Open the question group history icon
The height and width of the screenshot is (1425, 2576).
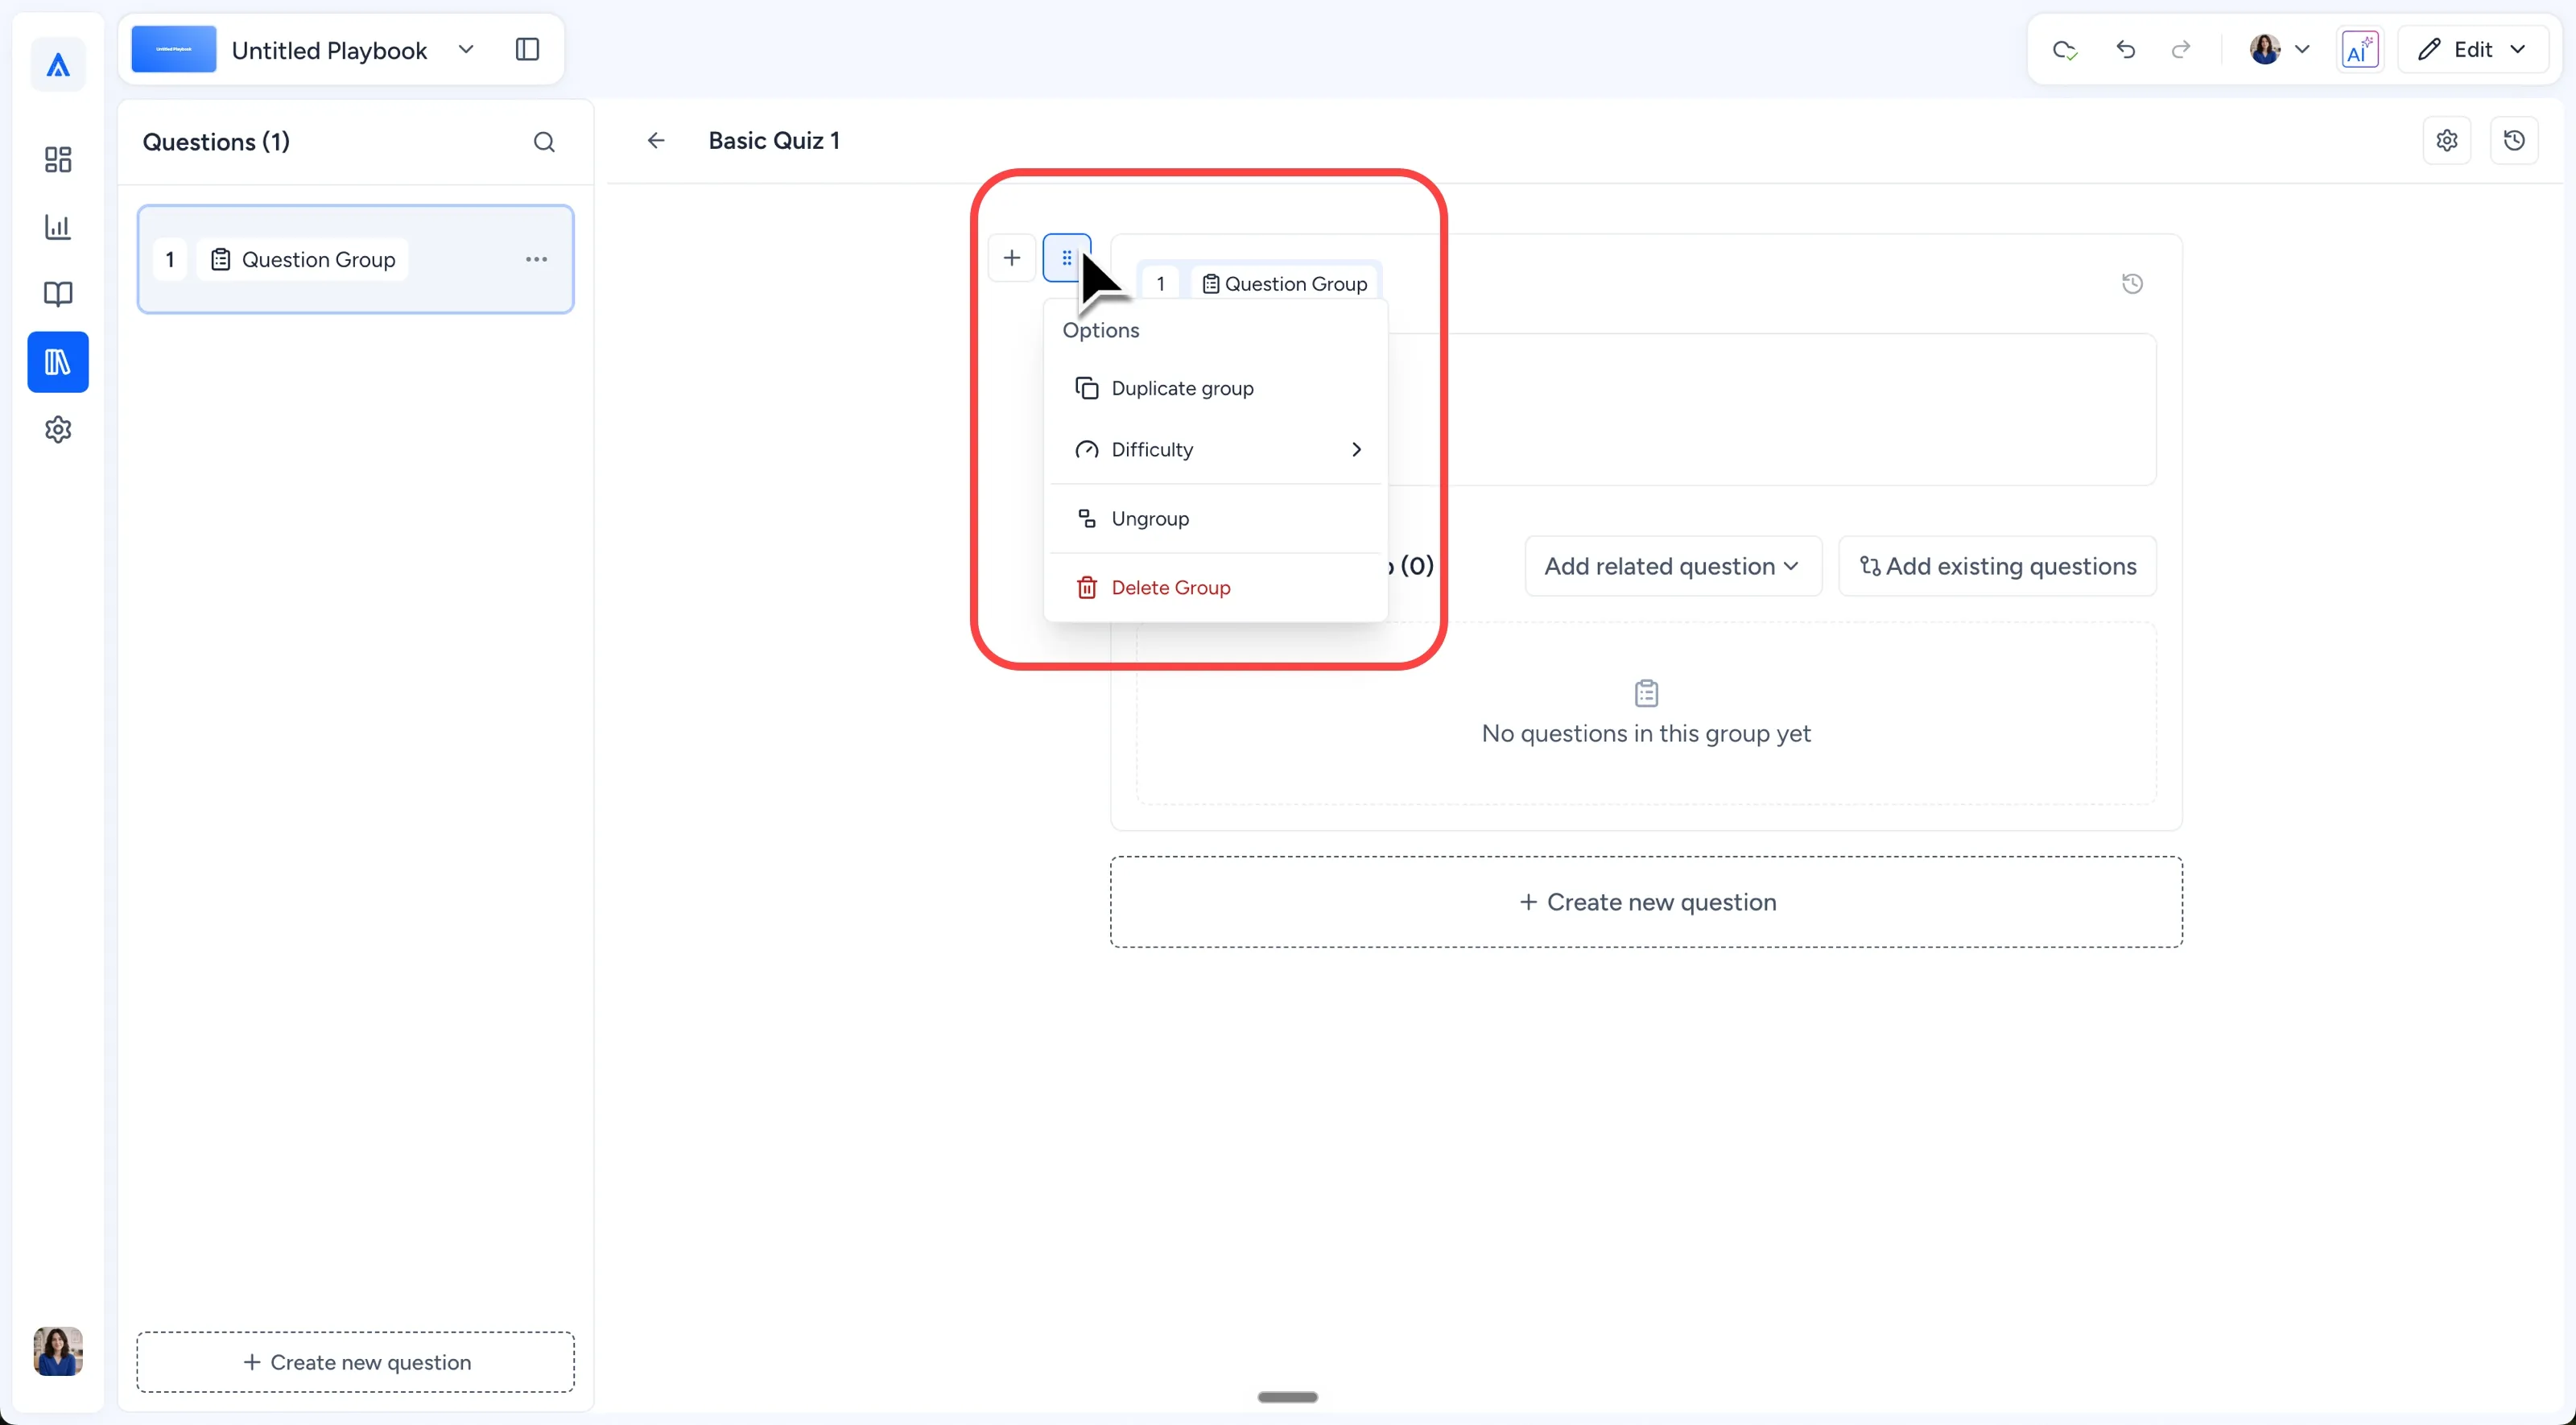(2132, 284)
